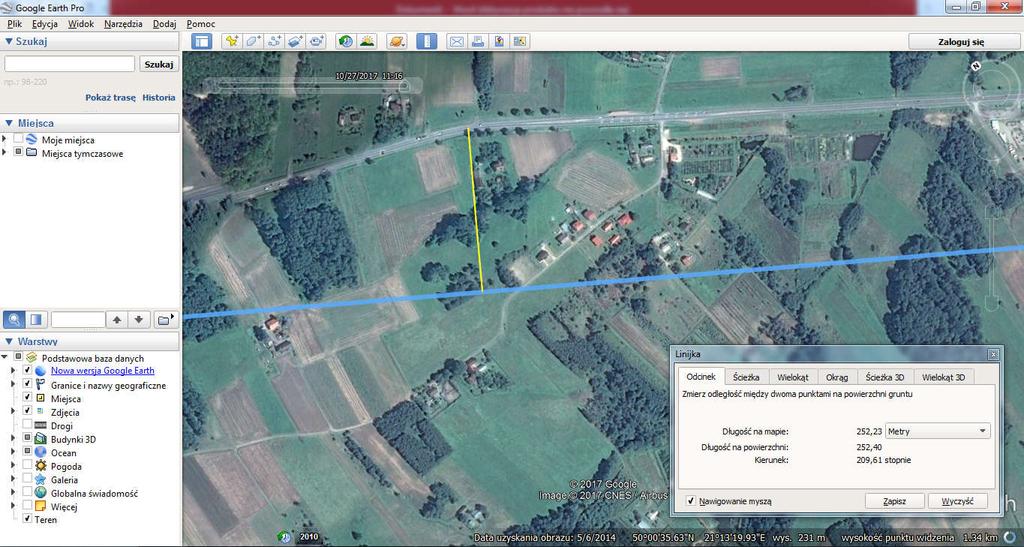Print the current view icon
1024x547 pixels.
click(x=477, y=41)
